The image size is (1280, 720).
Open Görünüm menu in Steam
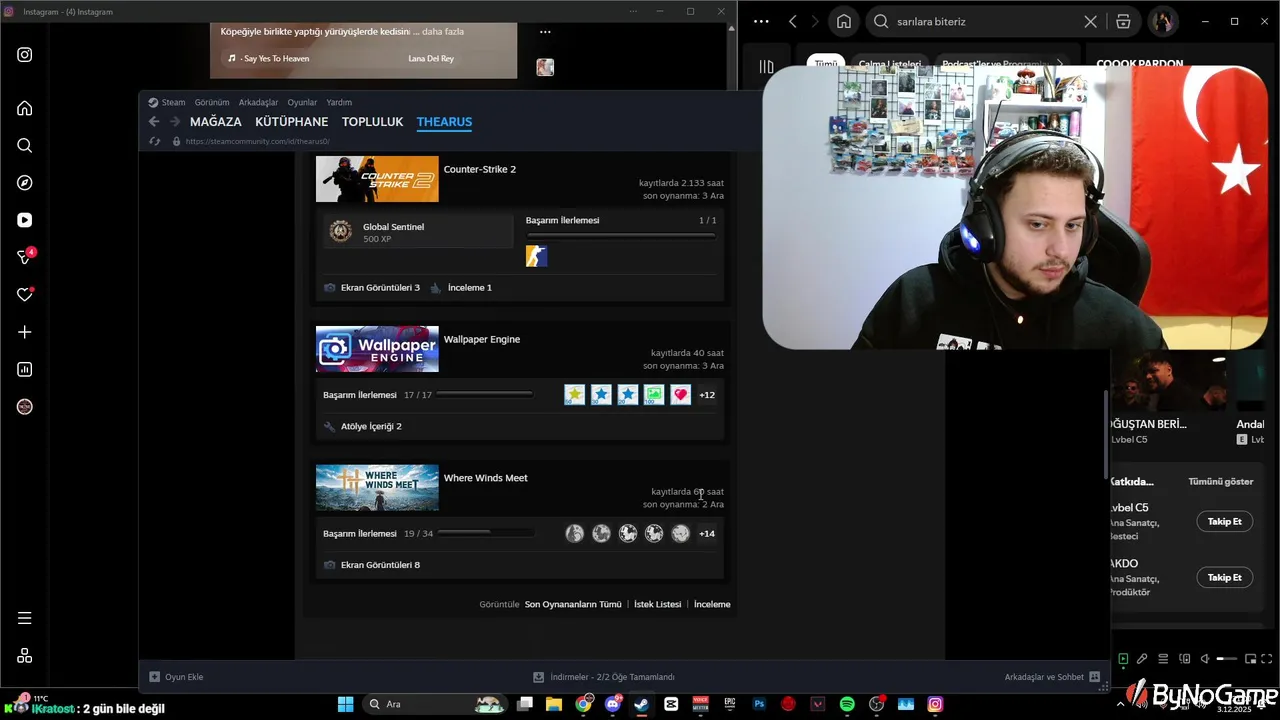[212, 102]
